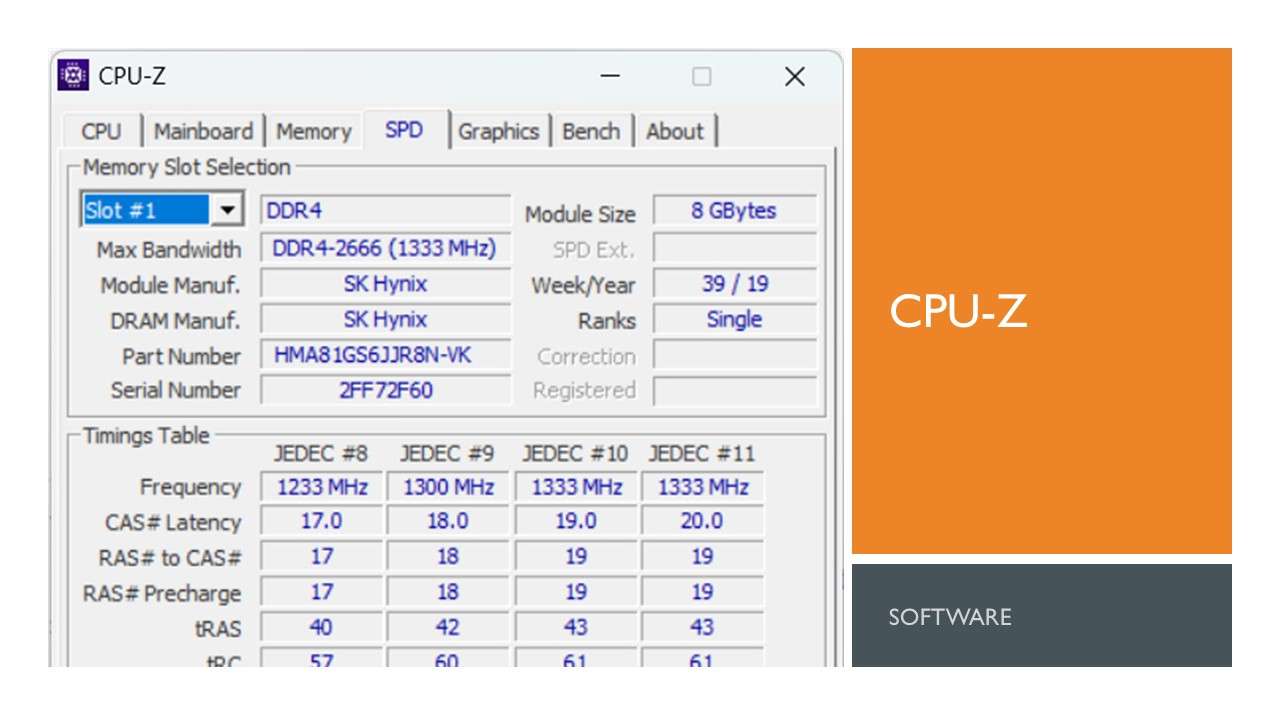Minimize the CPU-Z window
The width and height of the screenshot is (1280, 720).
click(611, 76)
